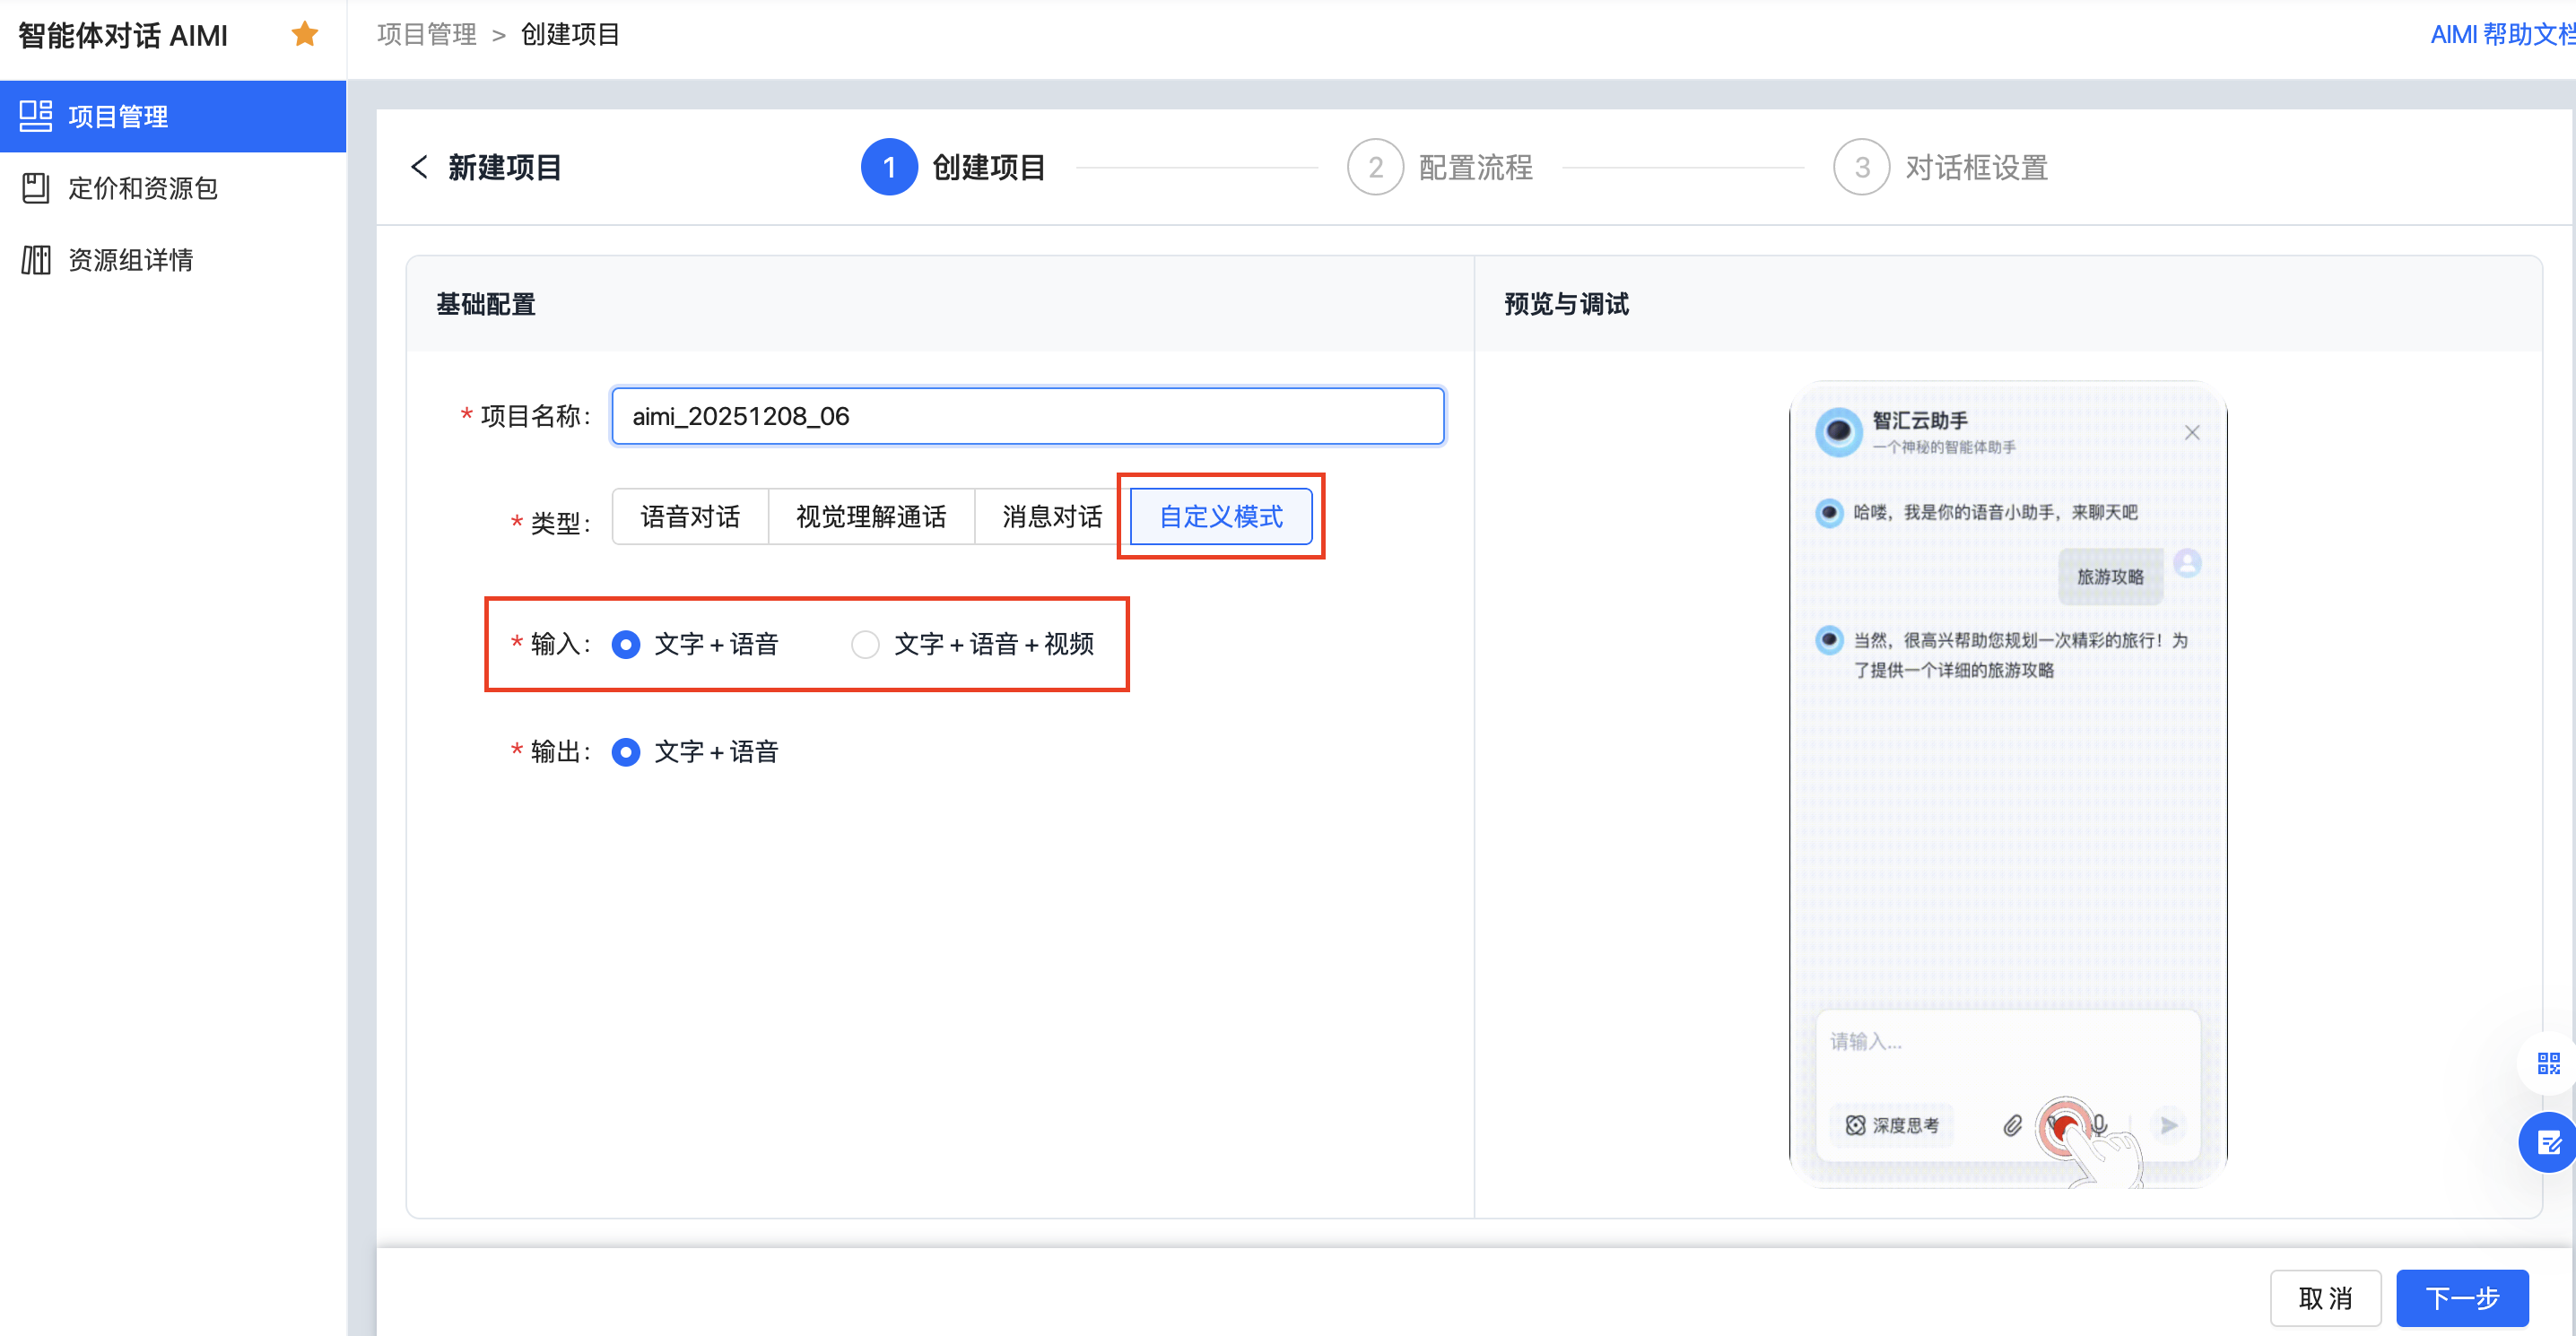Select 文字＋语音 input radio button
This screenshot has width=2576, height=1336.
[x=626, y=645]
